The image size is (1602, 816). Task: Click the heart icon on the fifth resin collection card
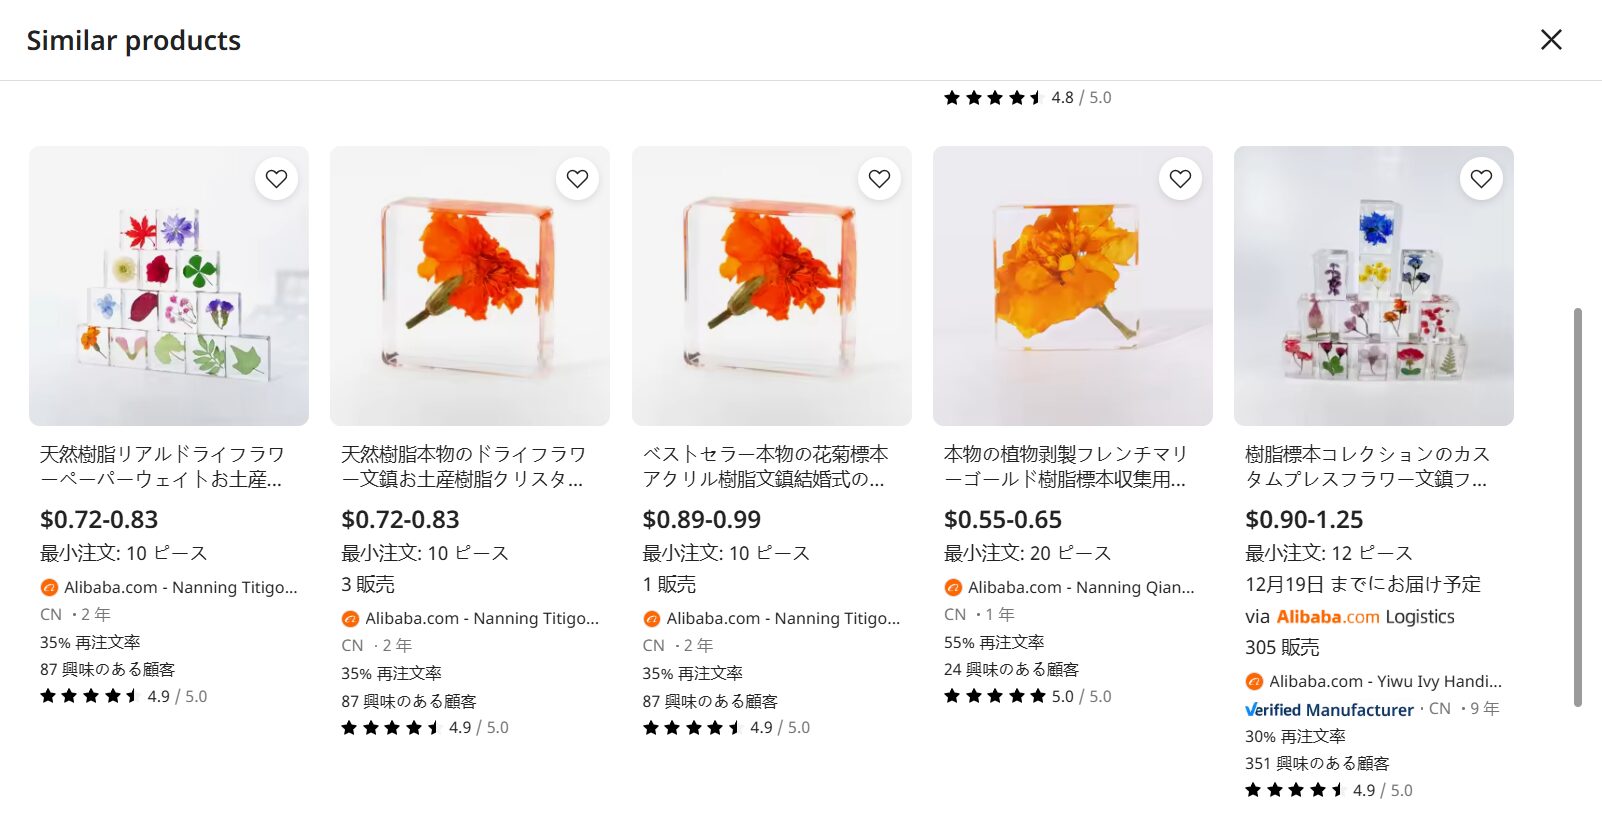[x=1482, y=178]
